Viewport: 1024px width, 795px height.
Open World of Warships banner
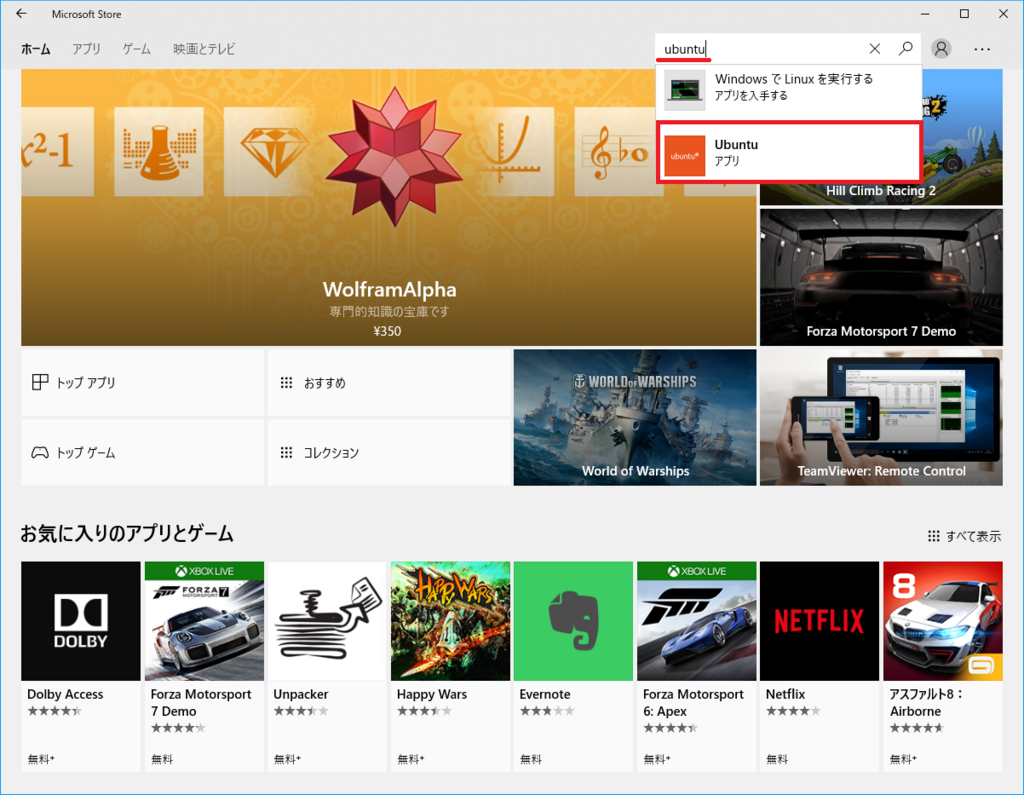[635, 417]
